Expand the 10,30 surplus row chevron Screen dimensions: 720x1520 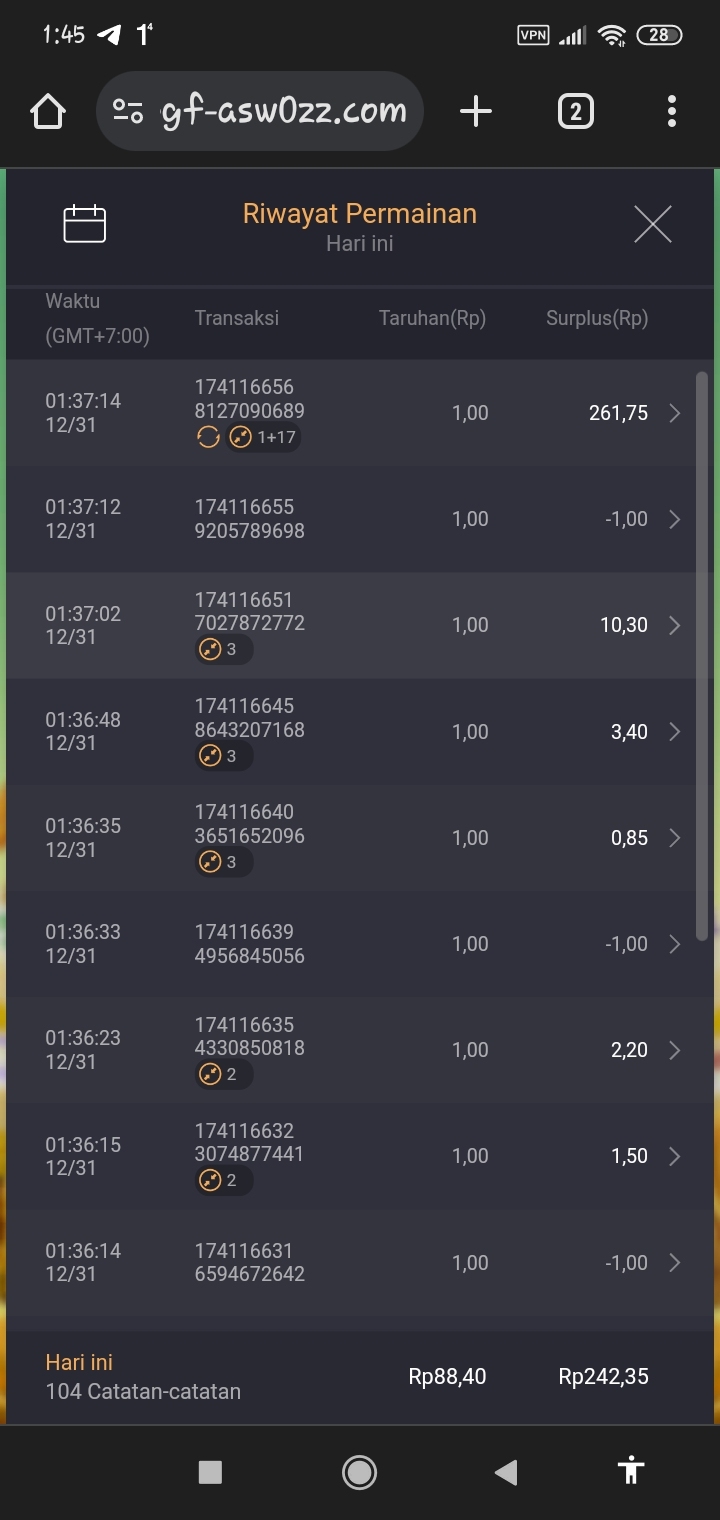pos(675,625)
